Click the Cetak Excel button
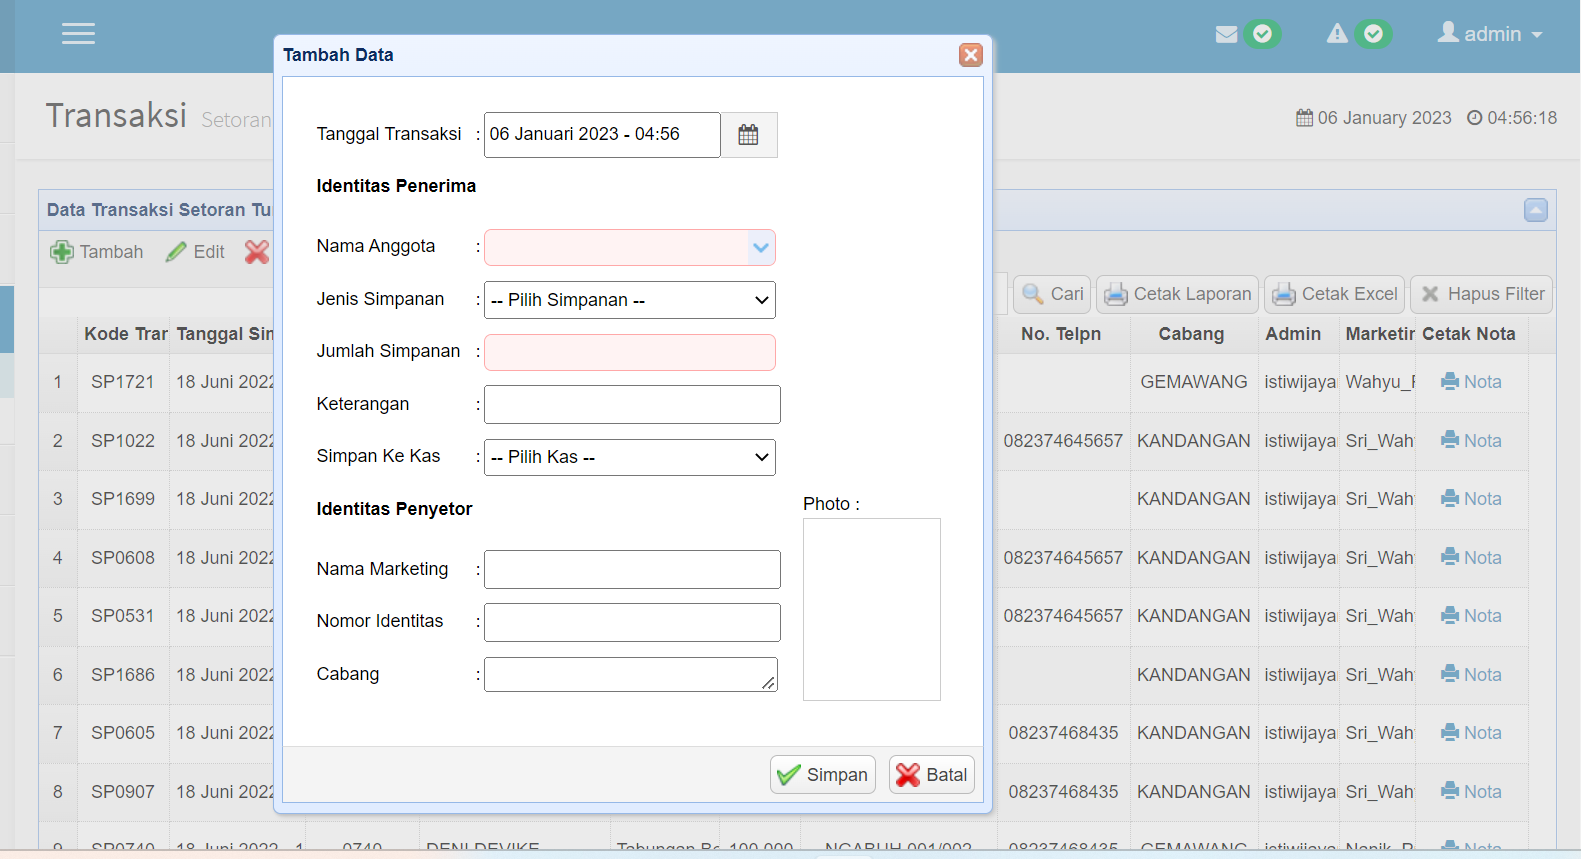Screen dimensions: 1581x859 (x=1334, y=294)
